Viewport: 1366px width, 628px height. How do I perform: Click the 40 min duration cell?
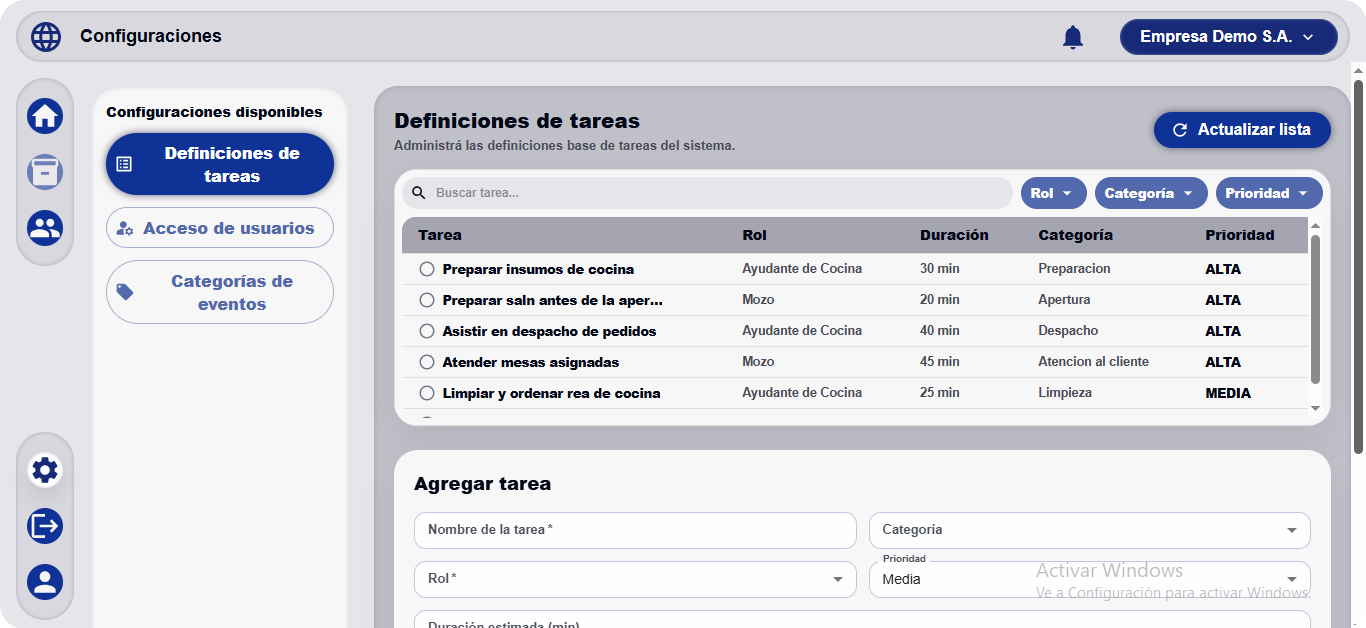[939, 331]
